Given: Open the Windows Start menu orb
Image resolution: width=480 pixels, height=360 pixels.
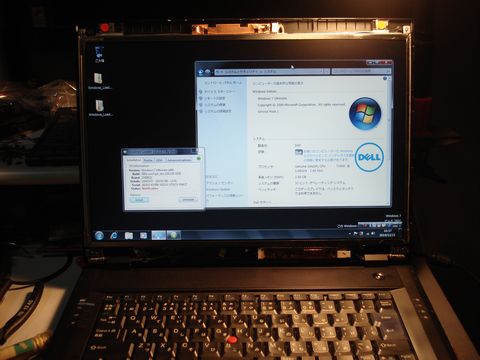Looking at the screenshot, I should pyautogui.click(x=99, y=235).
